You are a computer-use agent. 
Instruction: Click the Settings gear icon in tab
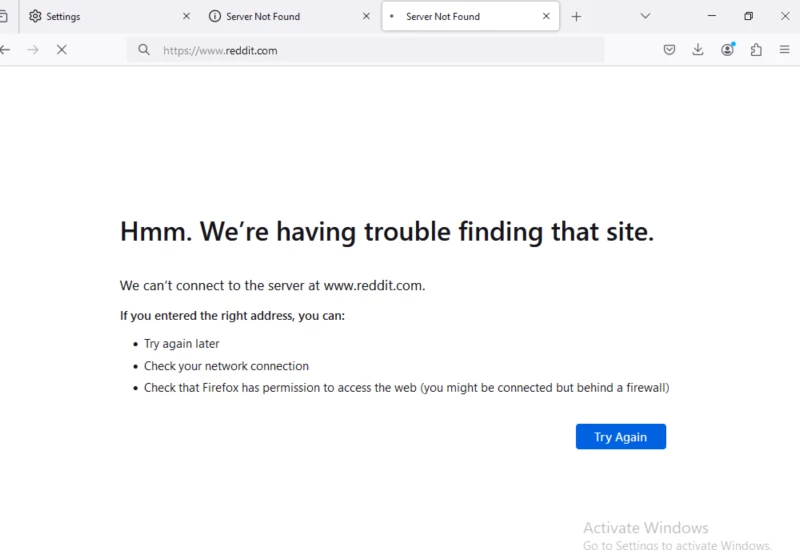(35, 16)
